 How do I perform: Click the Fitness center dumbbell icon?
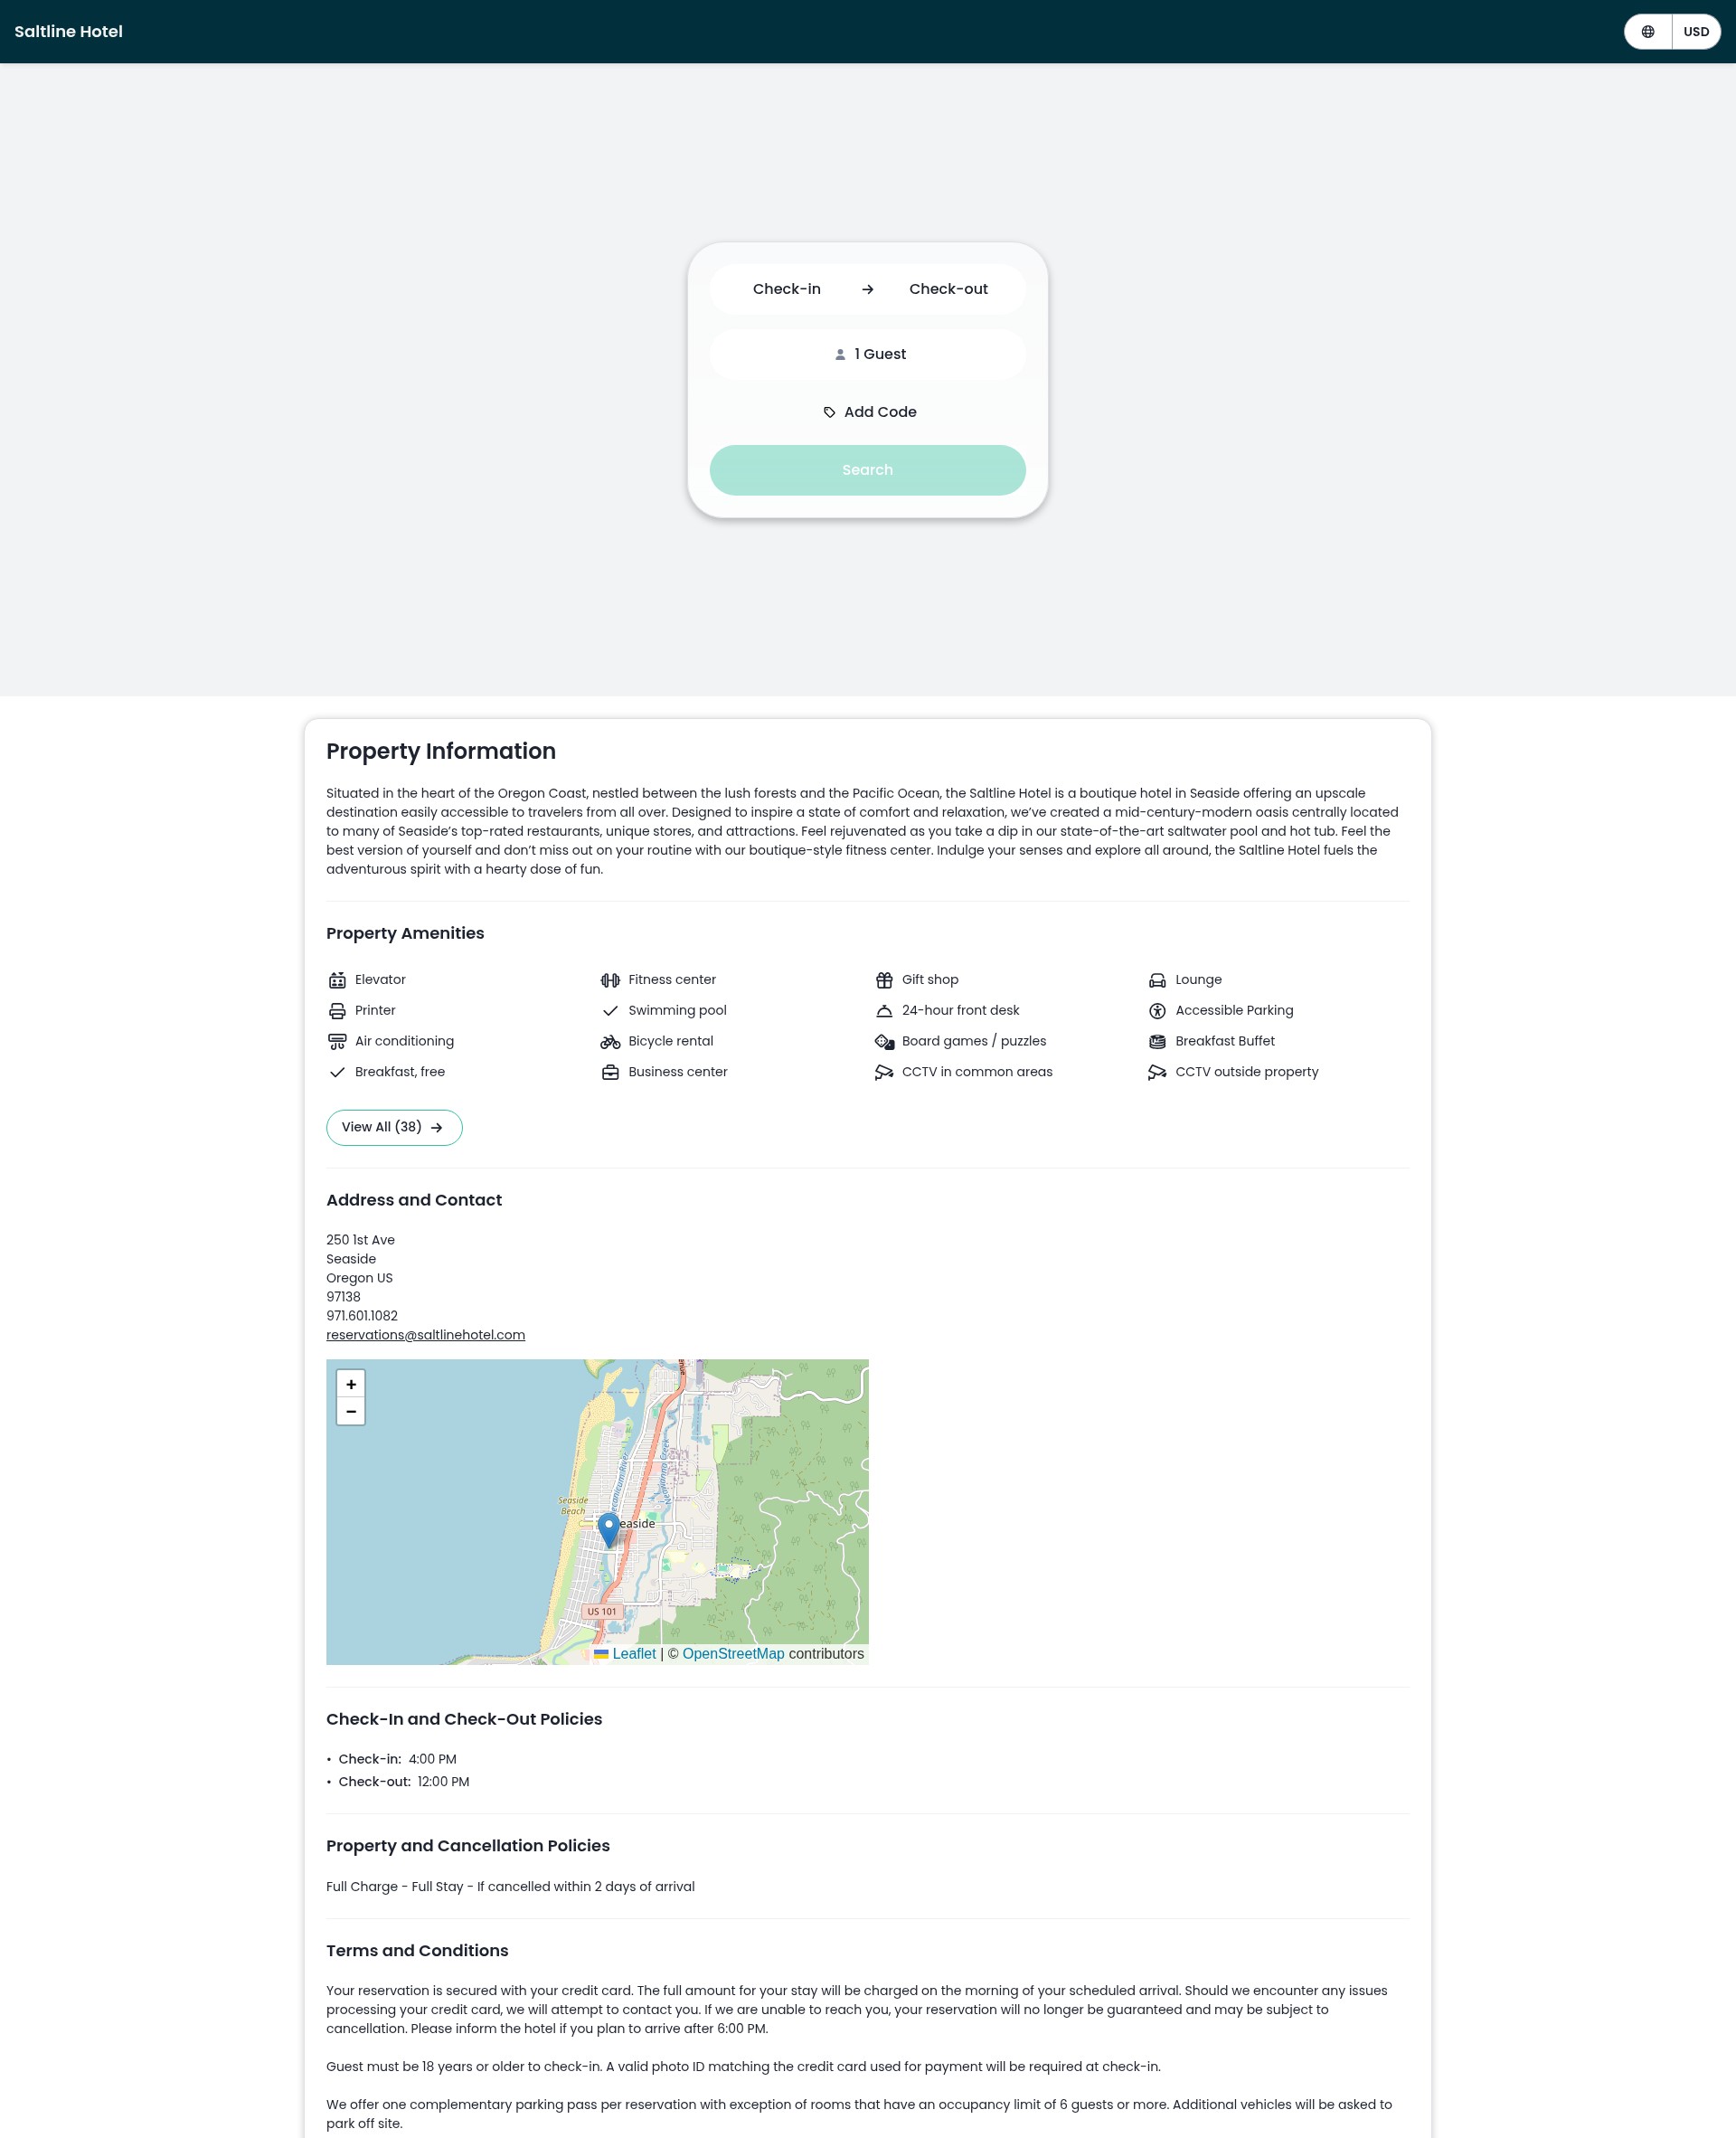click(x=610, y=980)
